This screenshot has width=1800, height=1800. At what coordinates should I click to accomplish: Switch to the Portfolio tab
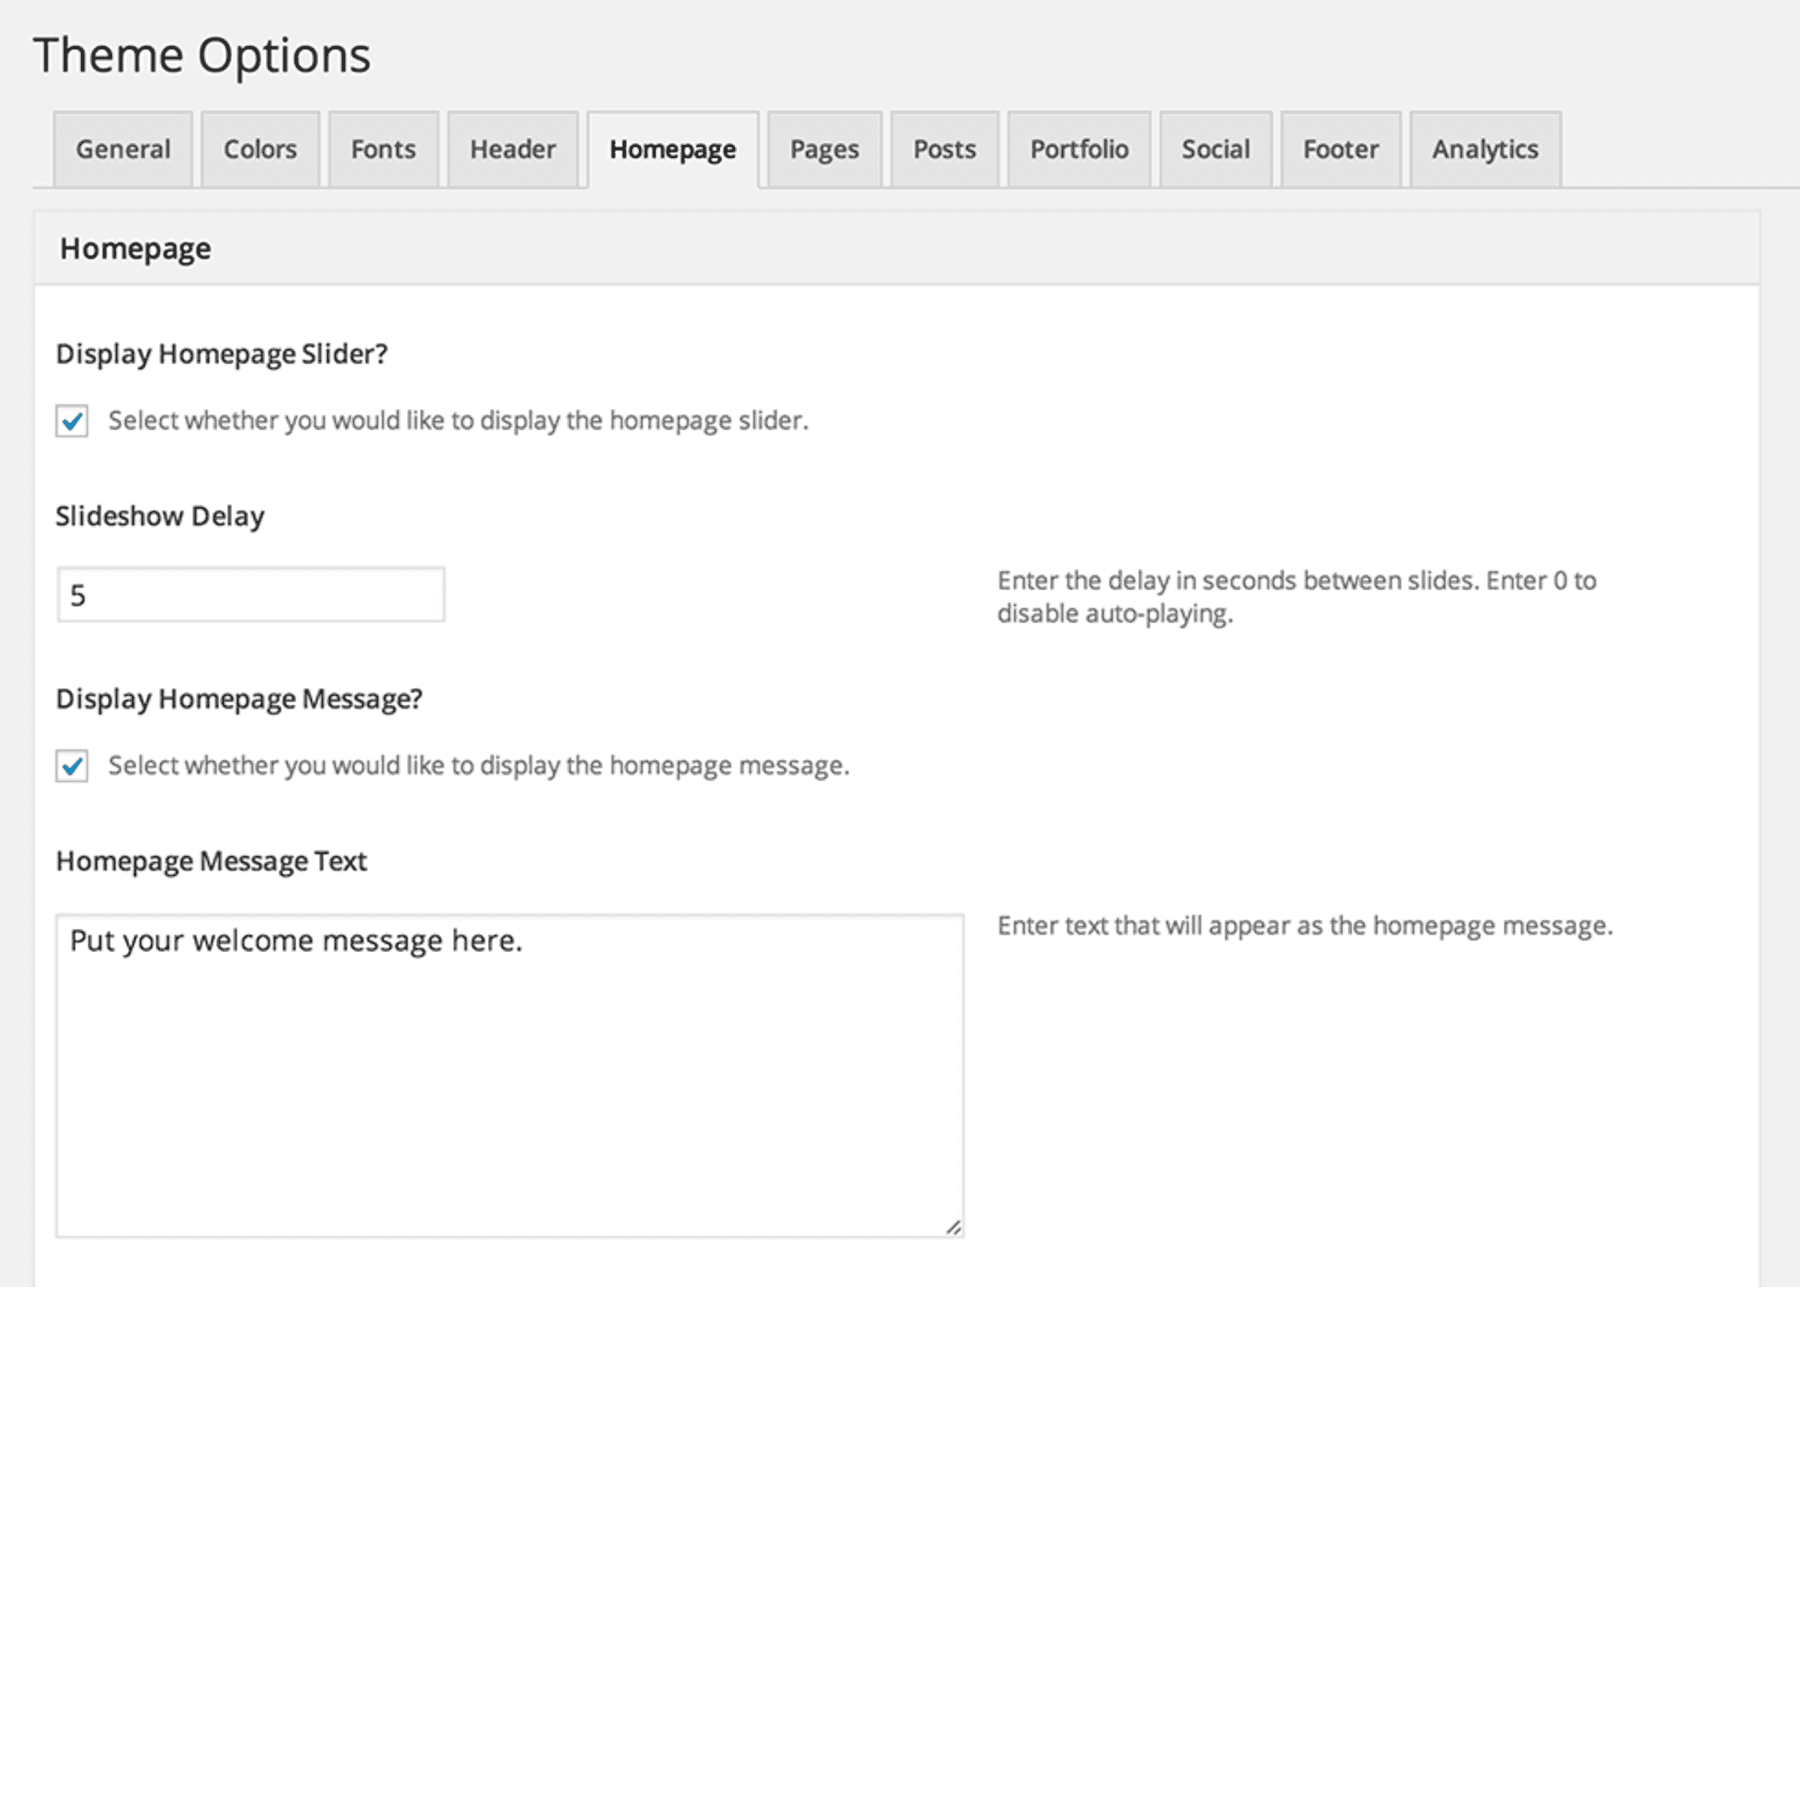[x=1080, y=149]
